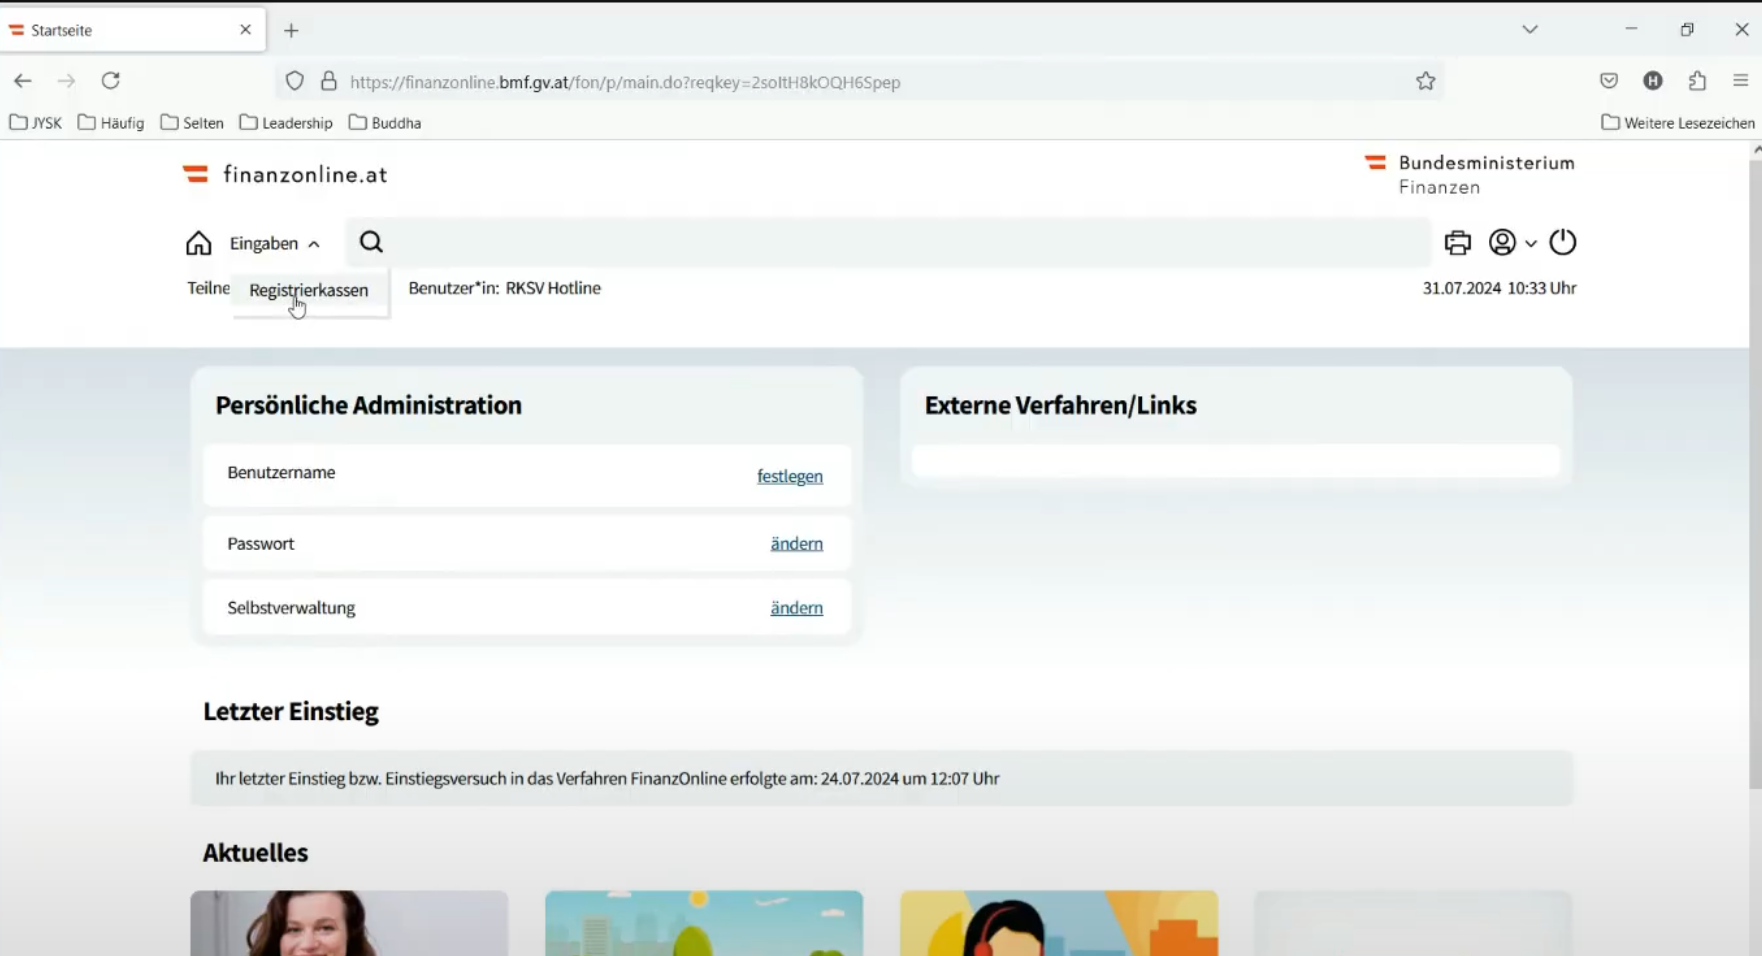Click the Startseite browser tab
This screenshot has width=1762, height=956.
120,30
